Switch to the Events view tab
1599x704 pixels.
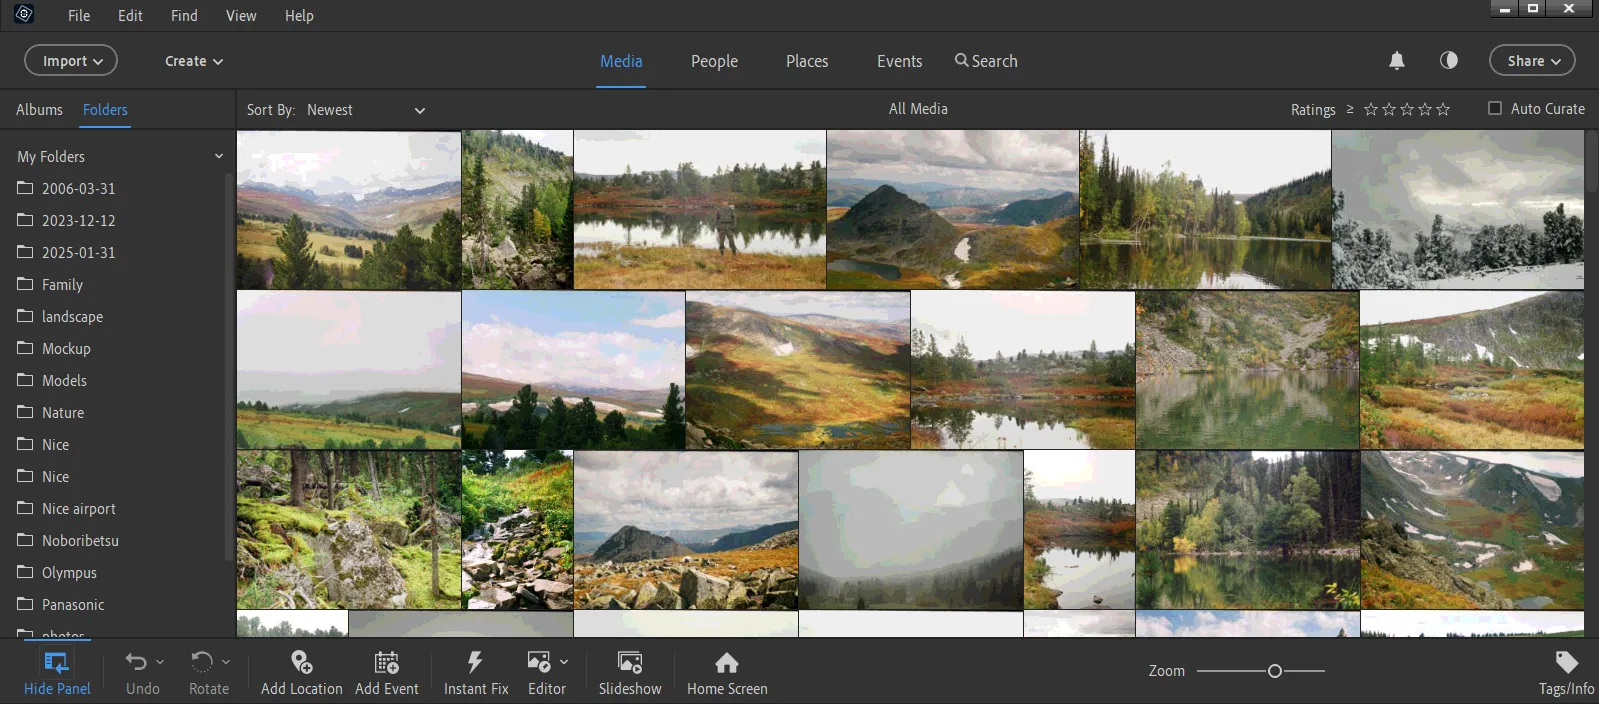tap(899, 61)
